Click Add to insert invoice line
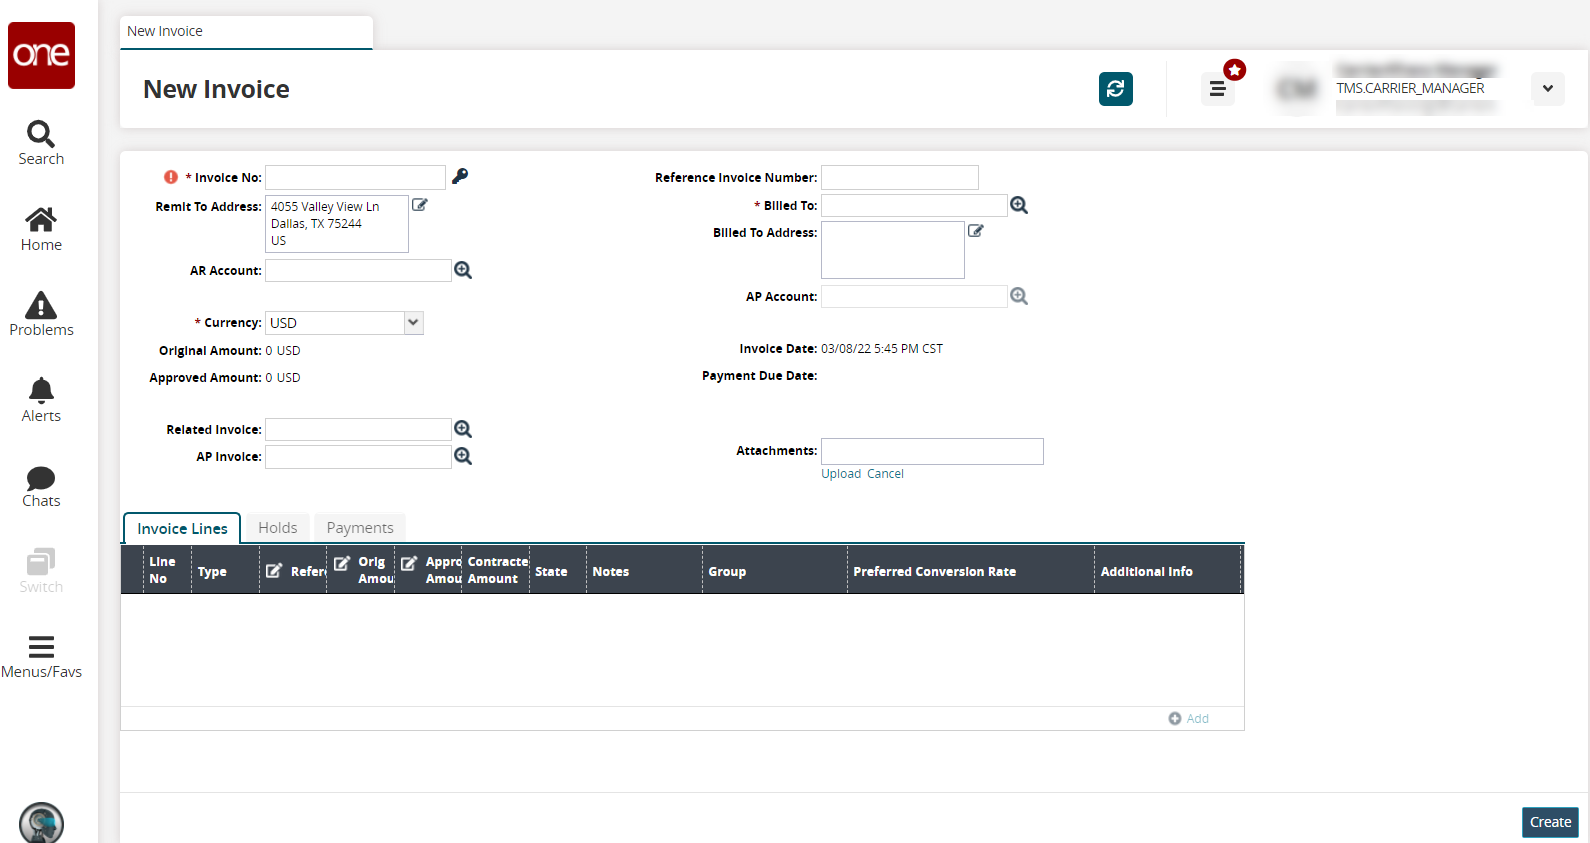This screenshot has width=1590, height=843. point(1189,718)
